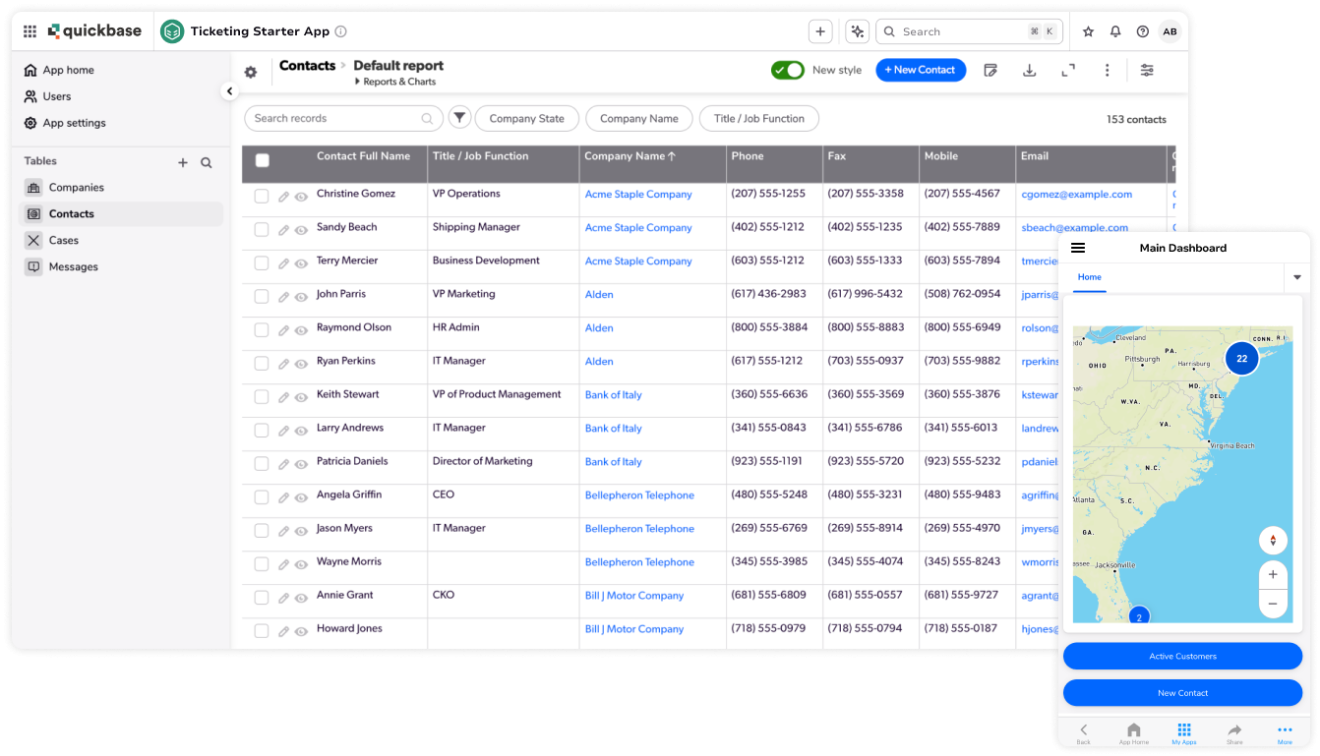Open the Bank of Italy company link
The width and height of the screenshot is (1320, 756).
click(x=613, y=394)
